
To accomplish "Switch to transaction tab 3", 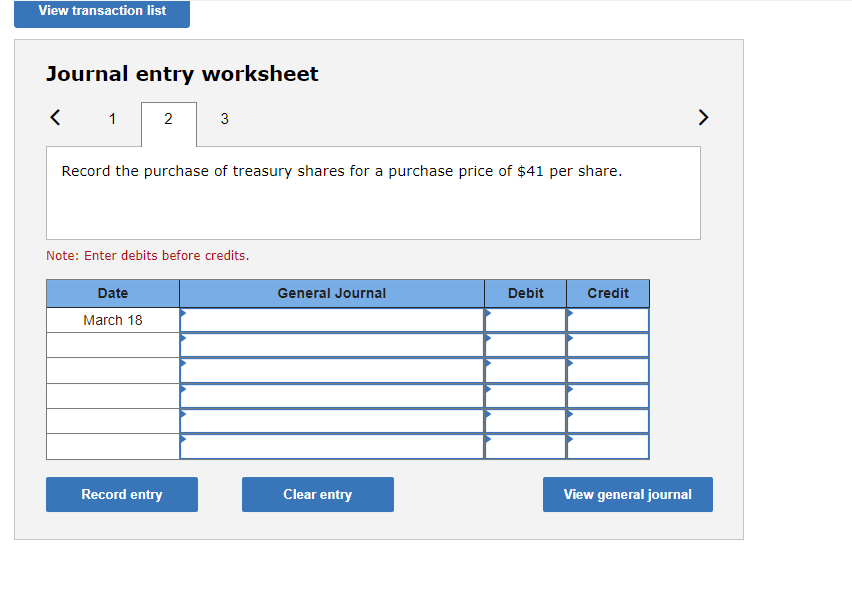I will click(x=224, y=118).
